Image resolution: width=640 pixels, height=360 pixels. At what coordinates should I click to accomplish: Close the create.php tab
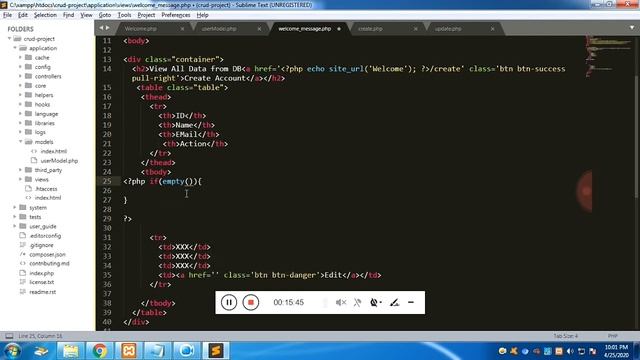[416, 29]
